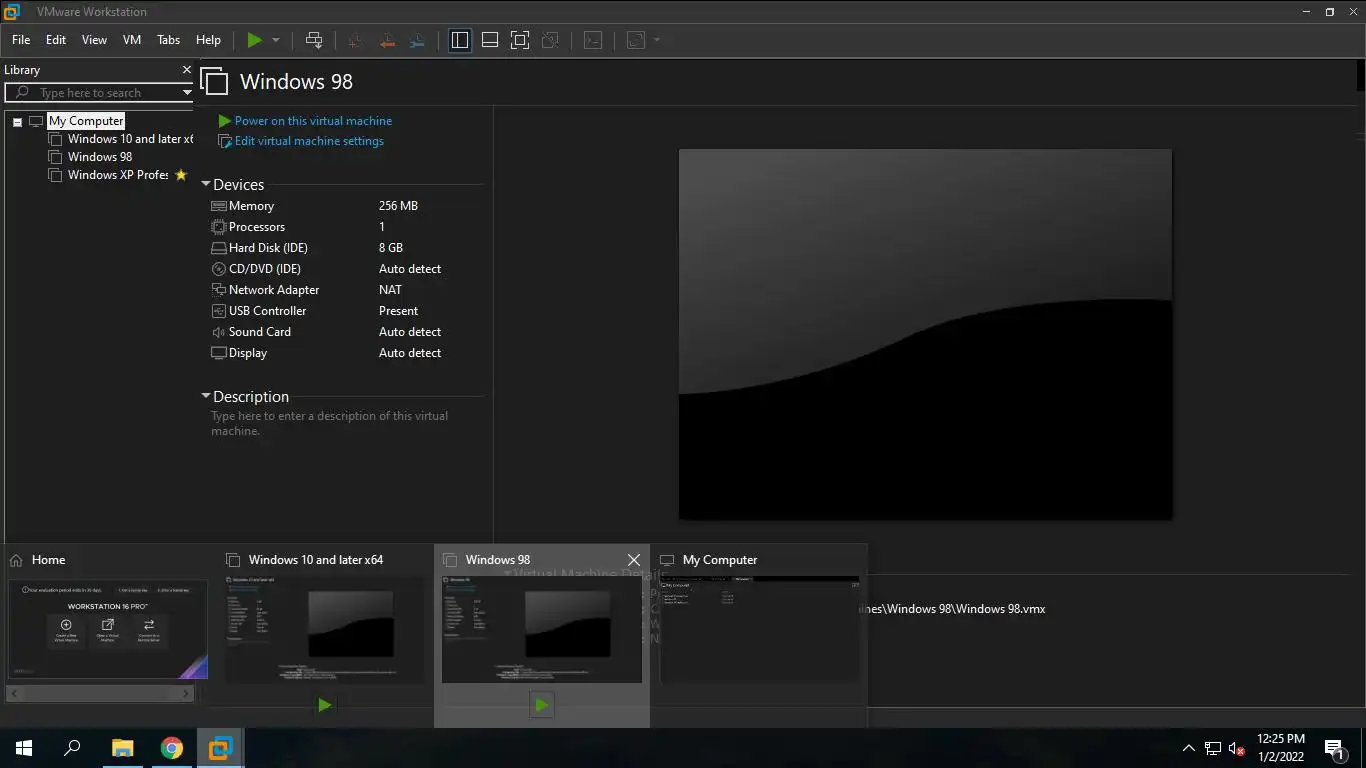Click the CD/DVD (IDE) icon
Viewport: 1366px width, 768px height.
pyautogui.click(x=219, y=269)
